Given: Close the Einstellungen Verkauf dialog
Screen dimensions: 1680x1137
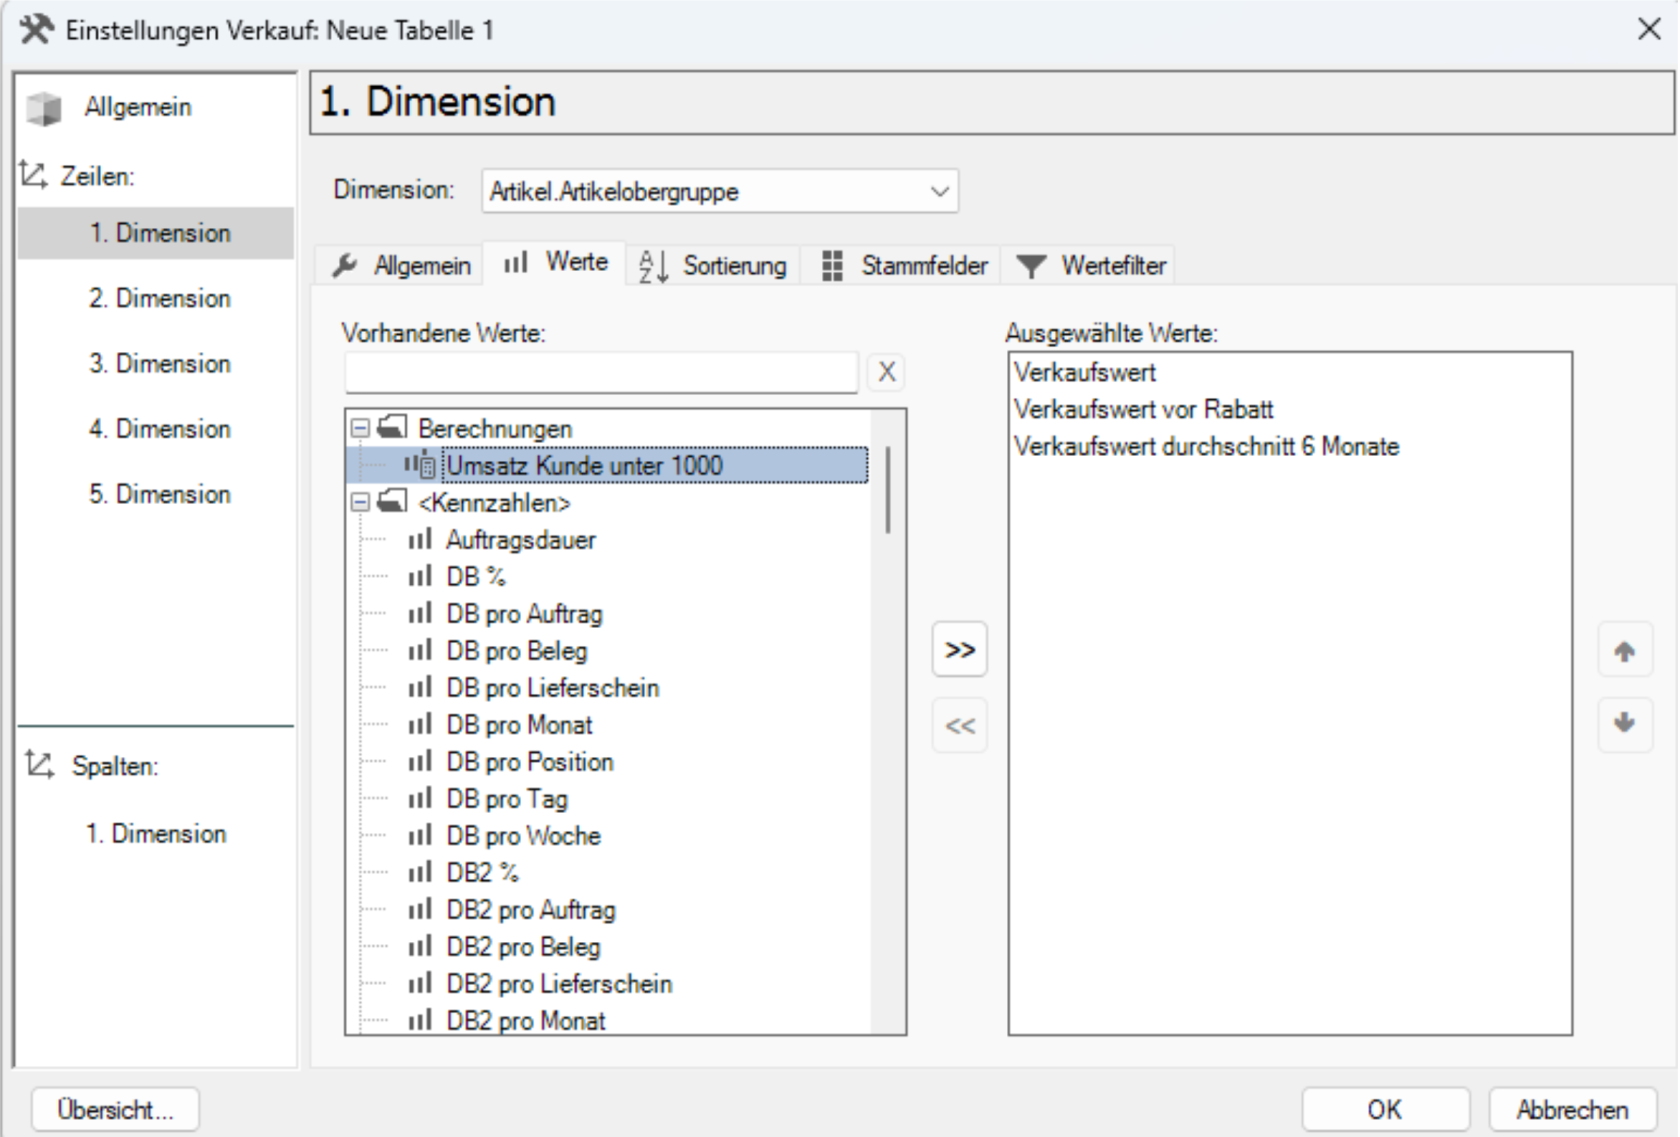Looking at the screenshot, I should point(1649,29).
